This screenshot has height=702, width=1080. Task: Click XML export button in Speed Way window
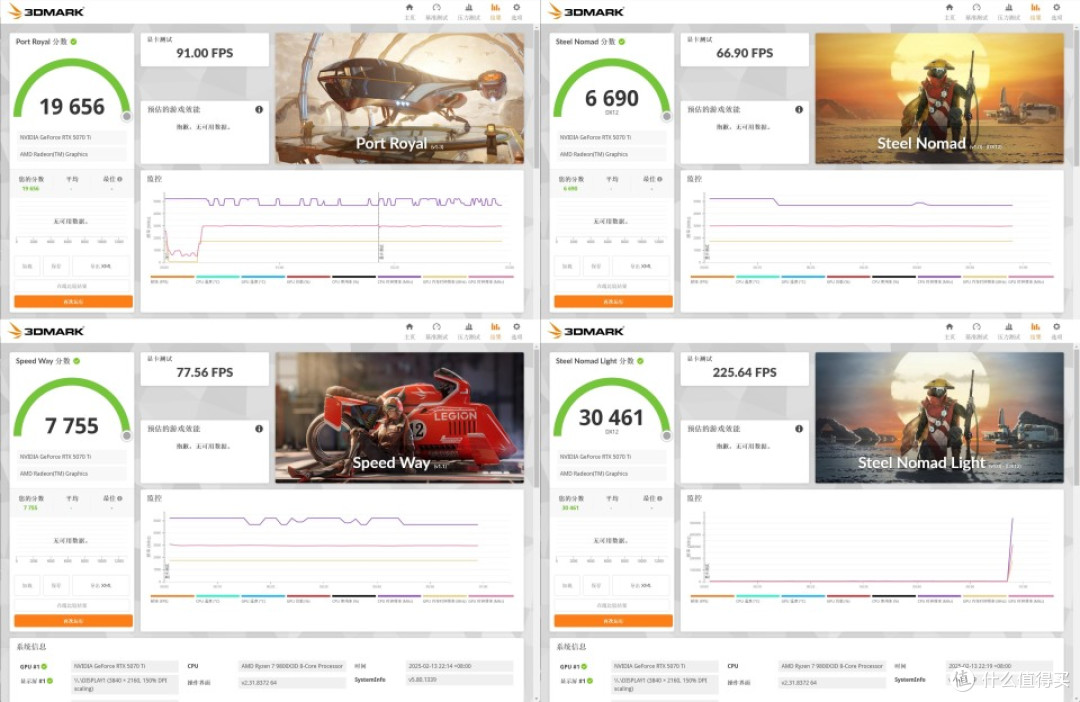point(101,585)
